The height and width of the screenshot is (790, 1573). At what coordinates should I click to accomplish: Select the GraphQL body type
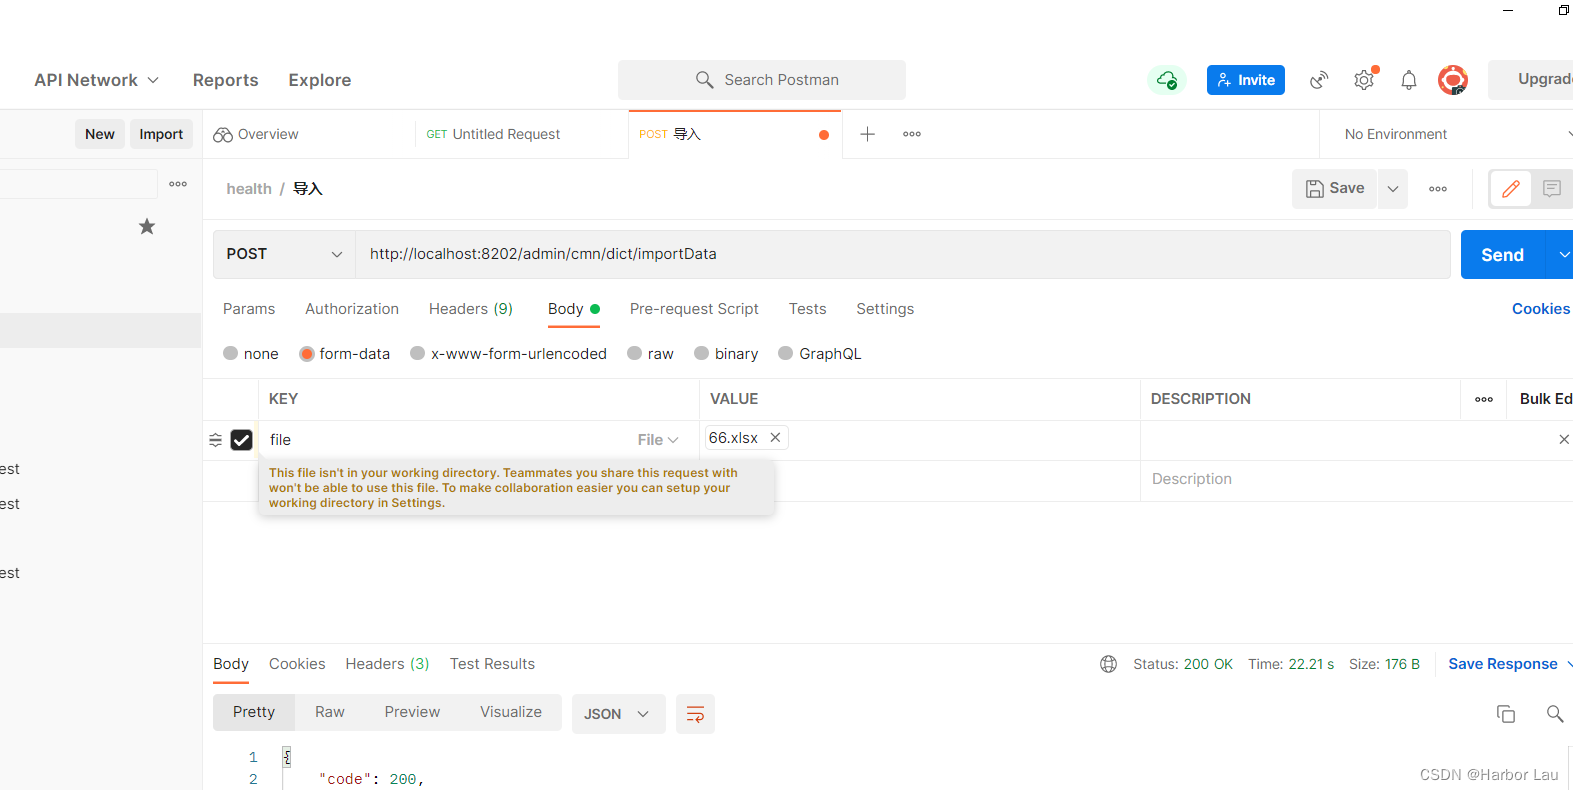[786, 353]
